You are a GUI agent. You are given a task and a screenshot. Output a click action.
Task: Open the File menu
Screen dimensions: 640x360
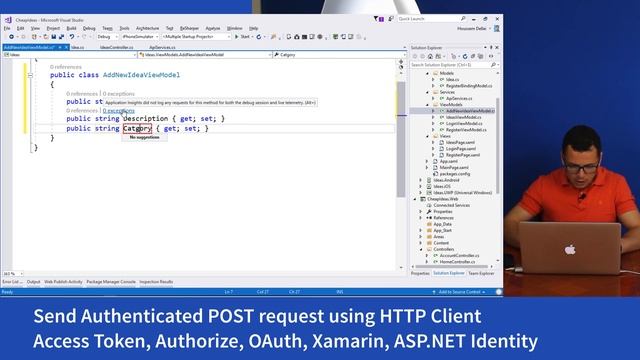pyautogui.click(x=7, y=29)
